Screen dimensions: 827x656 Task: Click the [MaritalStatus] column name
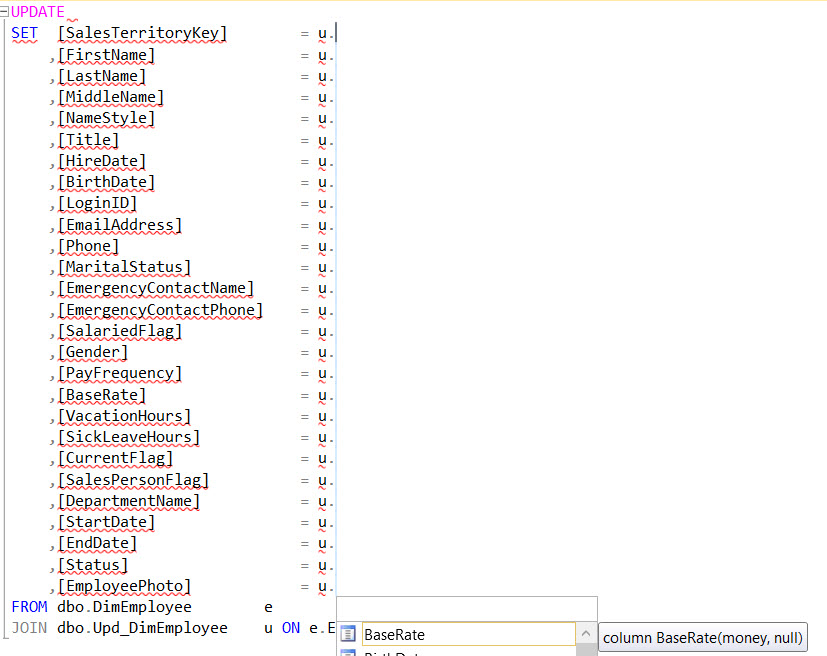click(x=124, y=267)
